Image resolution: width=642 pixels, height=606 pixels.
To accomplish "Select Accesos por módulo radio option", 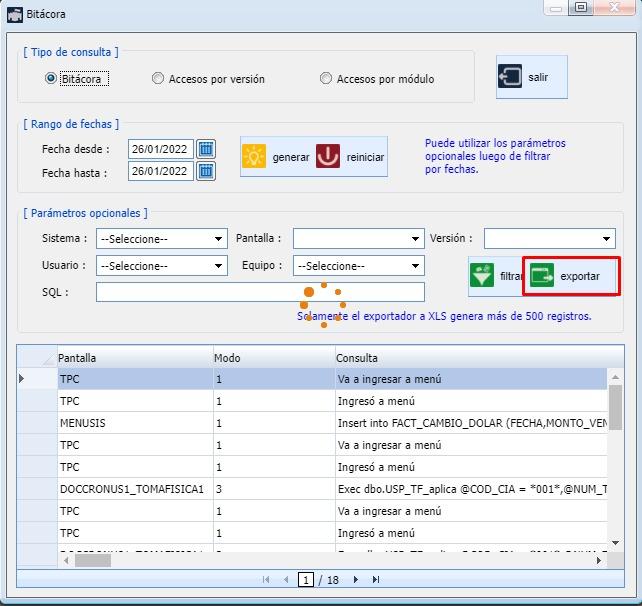I will pos(326,78).
